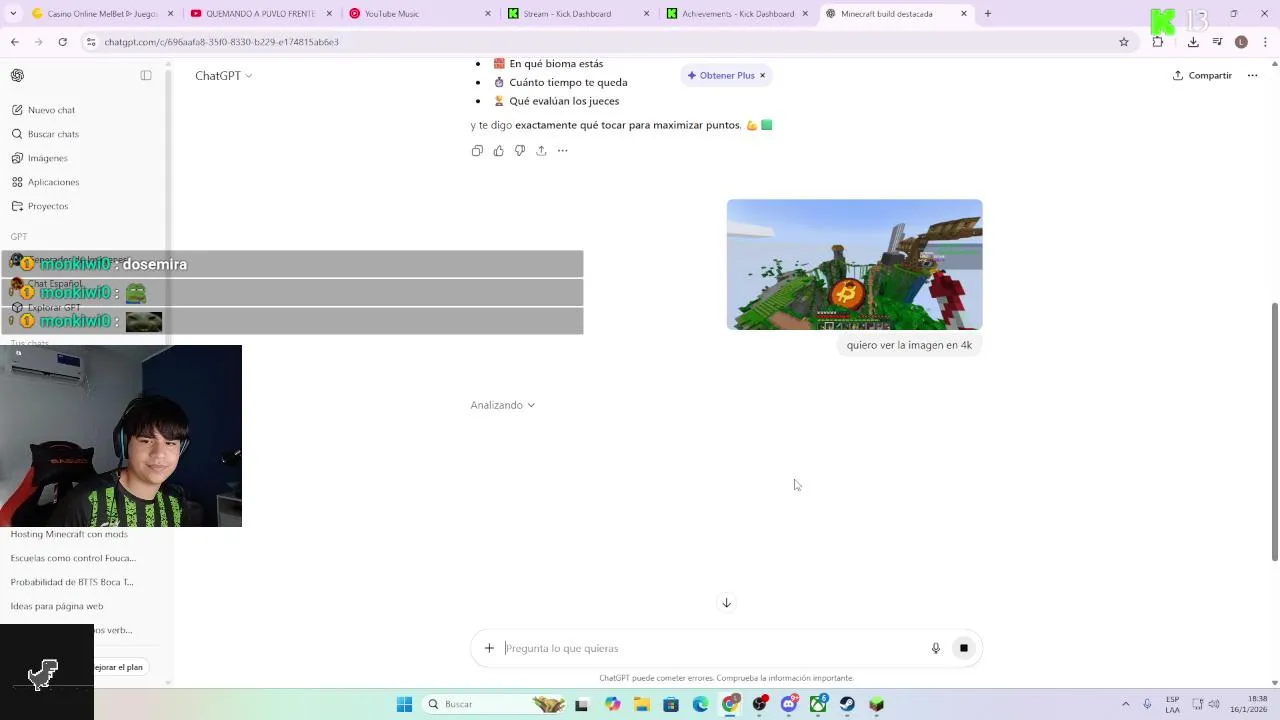Share the response with upload icon
The width and height of the screenshot is (1280, 720).
(541, 151)
